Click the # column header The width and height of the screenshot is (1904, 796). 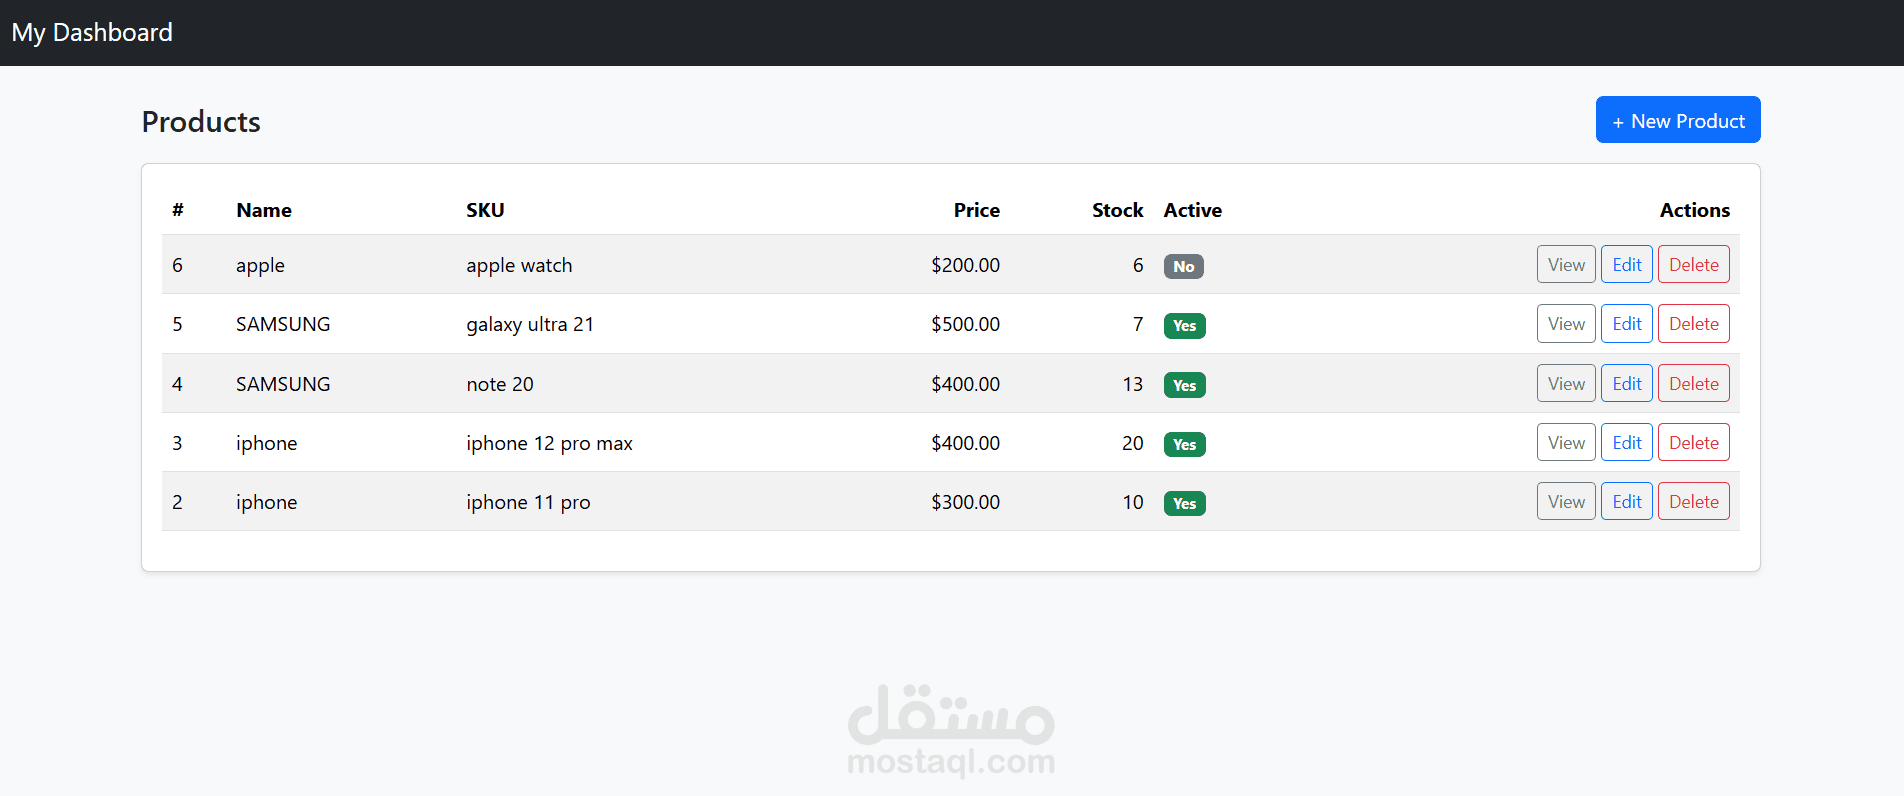tap(178, 210)
